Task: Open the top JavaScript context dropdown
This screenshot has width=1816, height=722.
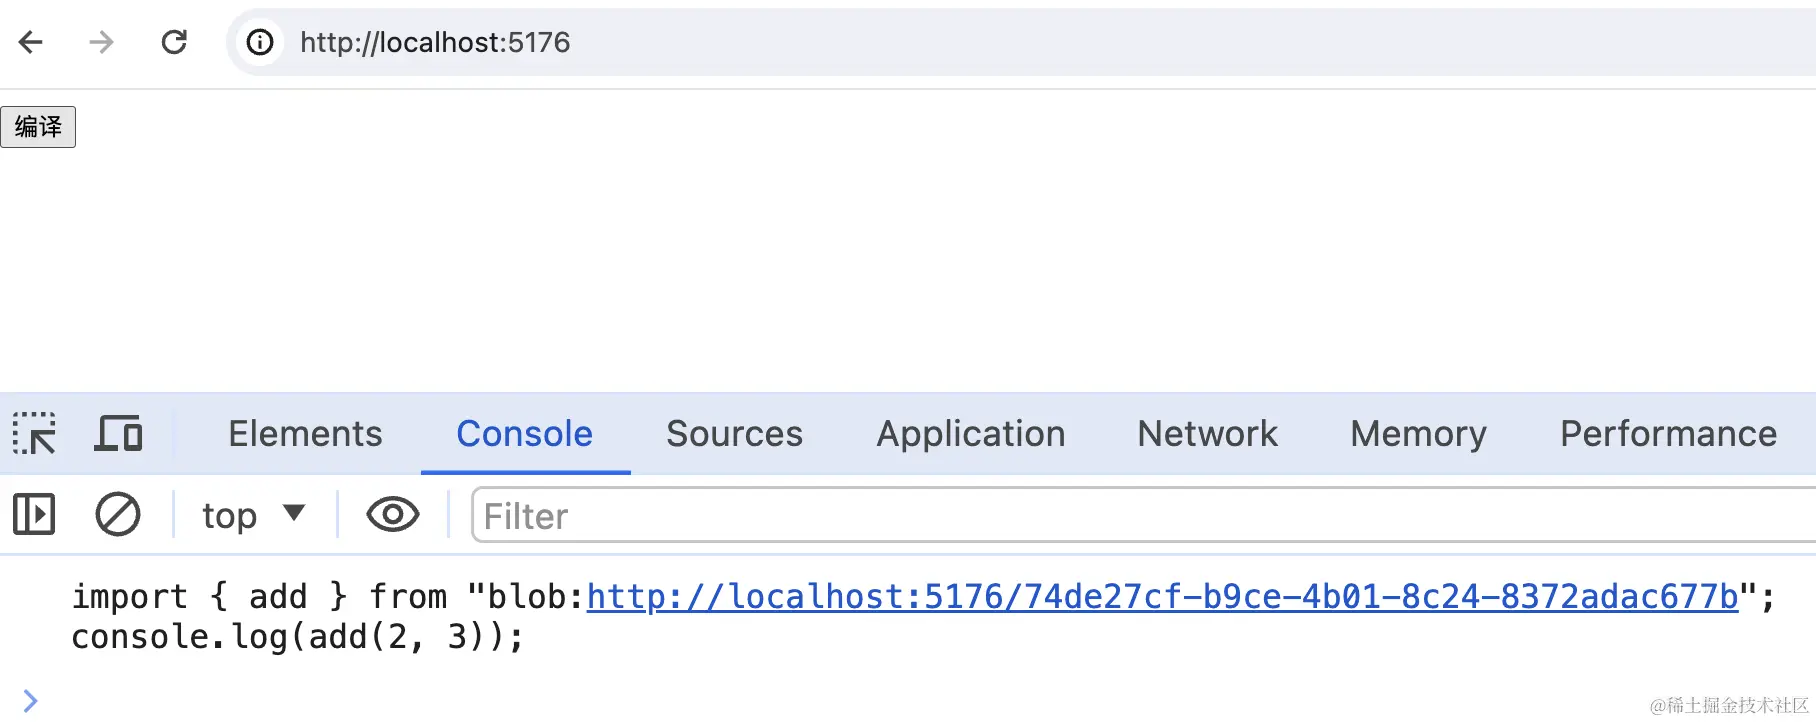Action: tap(252, 515)
